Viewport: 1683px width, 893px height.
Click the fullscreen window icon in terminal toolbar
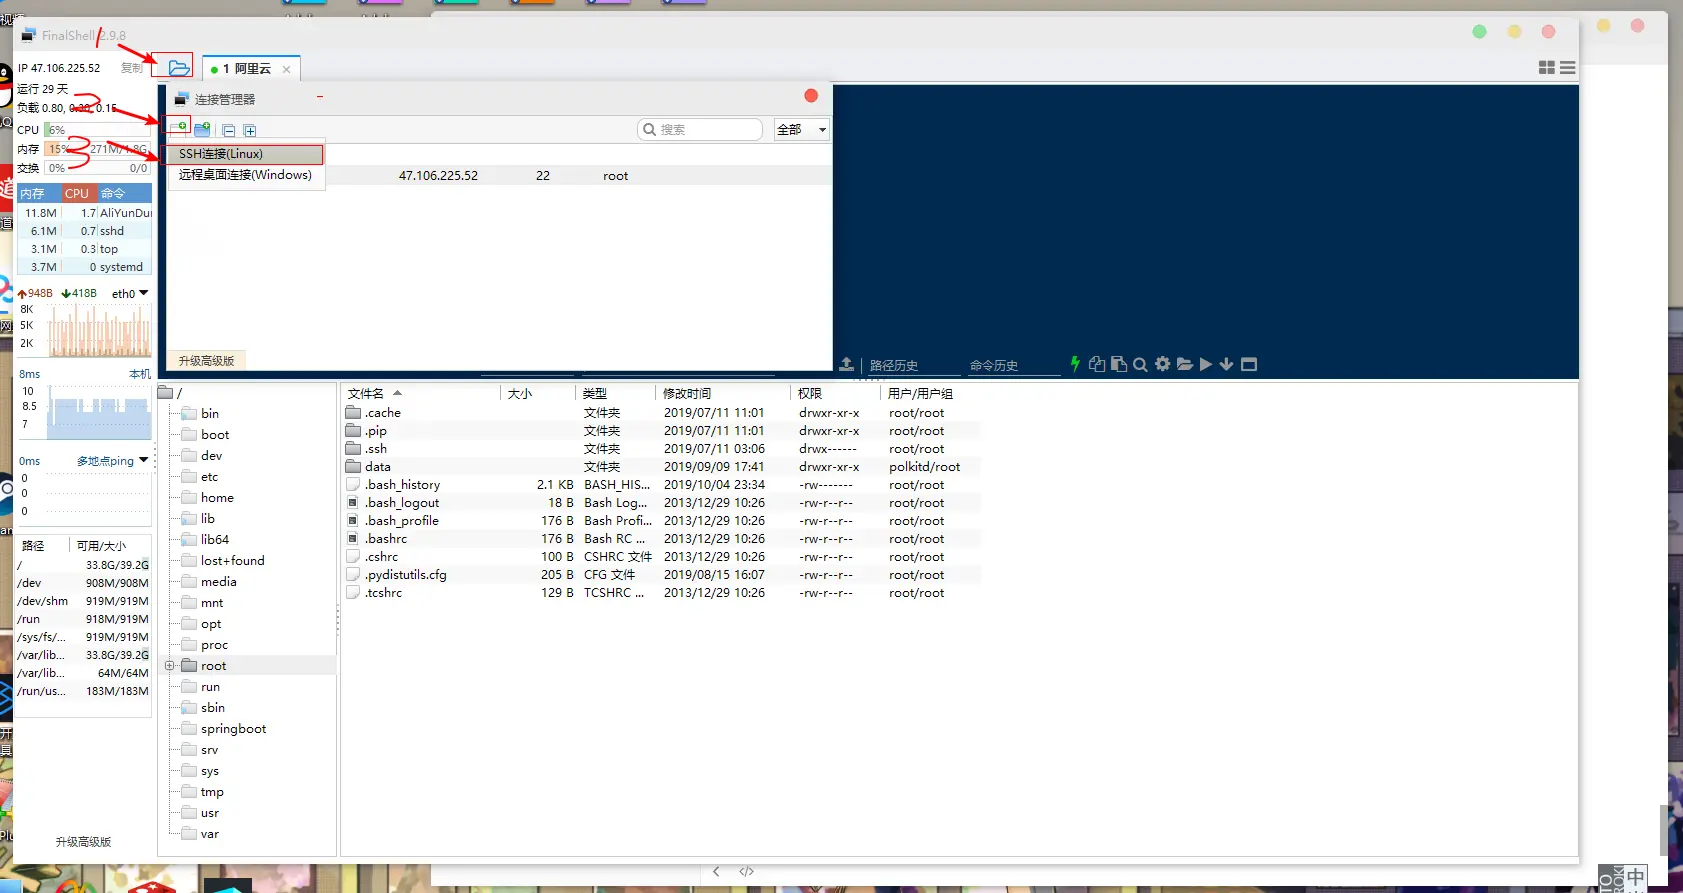tap(1249, 364)
